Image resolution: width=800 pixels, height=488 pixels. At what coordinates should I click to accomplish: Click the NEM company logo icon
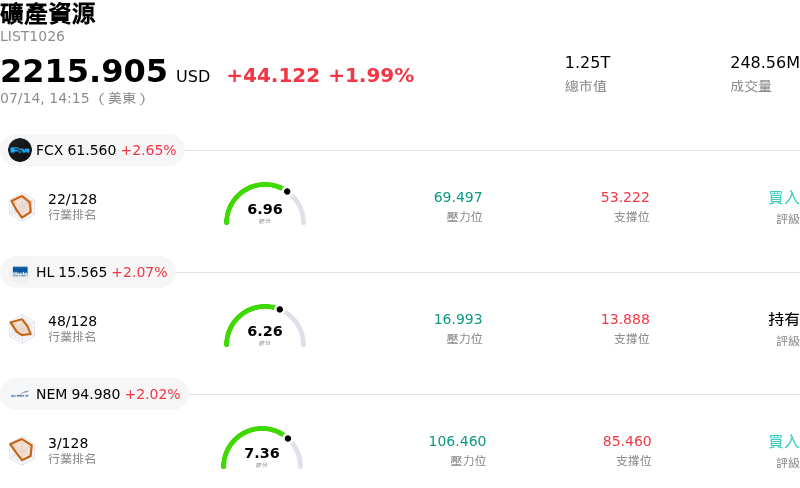[x=20, y=394]
